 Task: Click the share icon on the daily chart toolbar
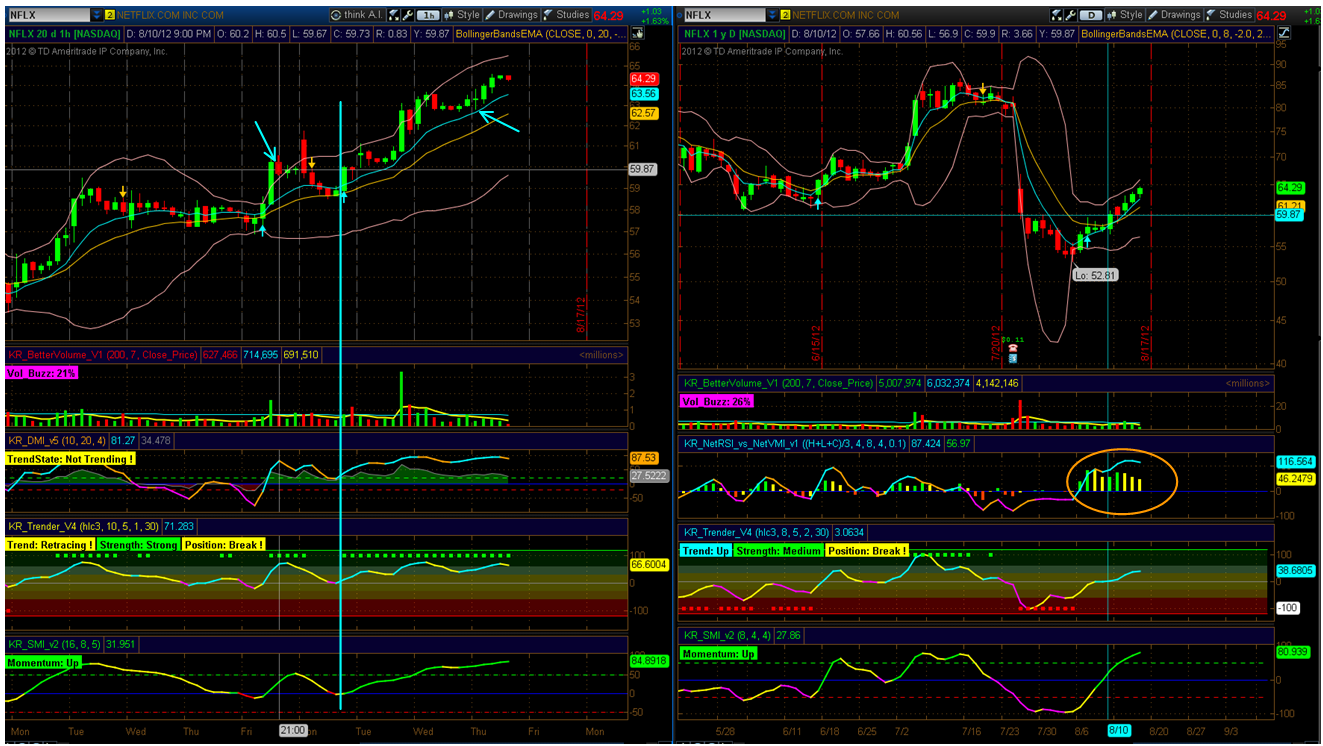point(1055,15)
